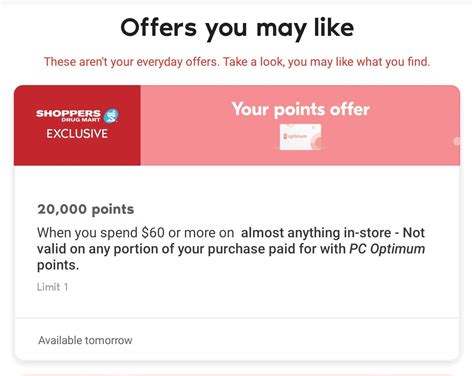The width and height of the screenshot is (474, 376).
Task: Select the italic "PC Optimum" text
Action: (x=387, y=249)
